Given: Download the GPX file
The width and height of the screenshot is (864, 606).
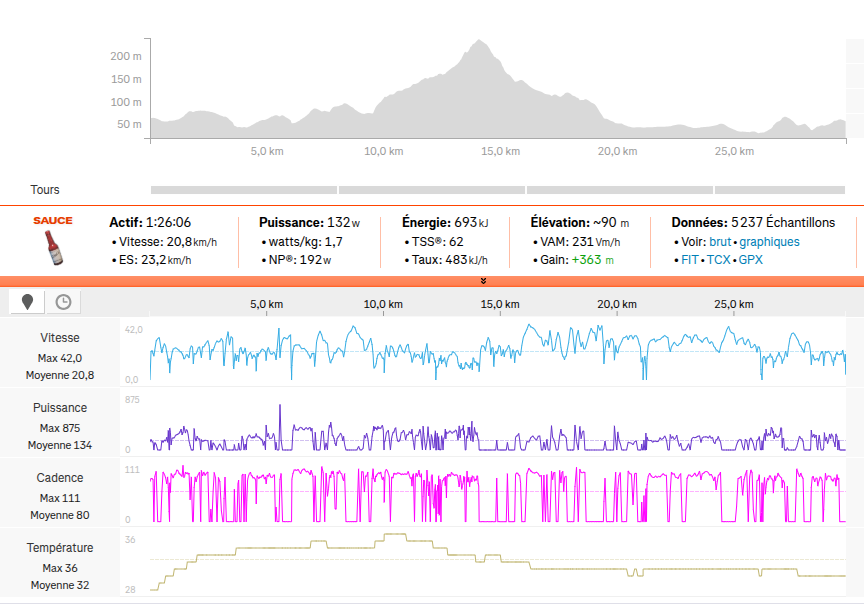Looking at the screenshot, I should (750, 259).
